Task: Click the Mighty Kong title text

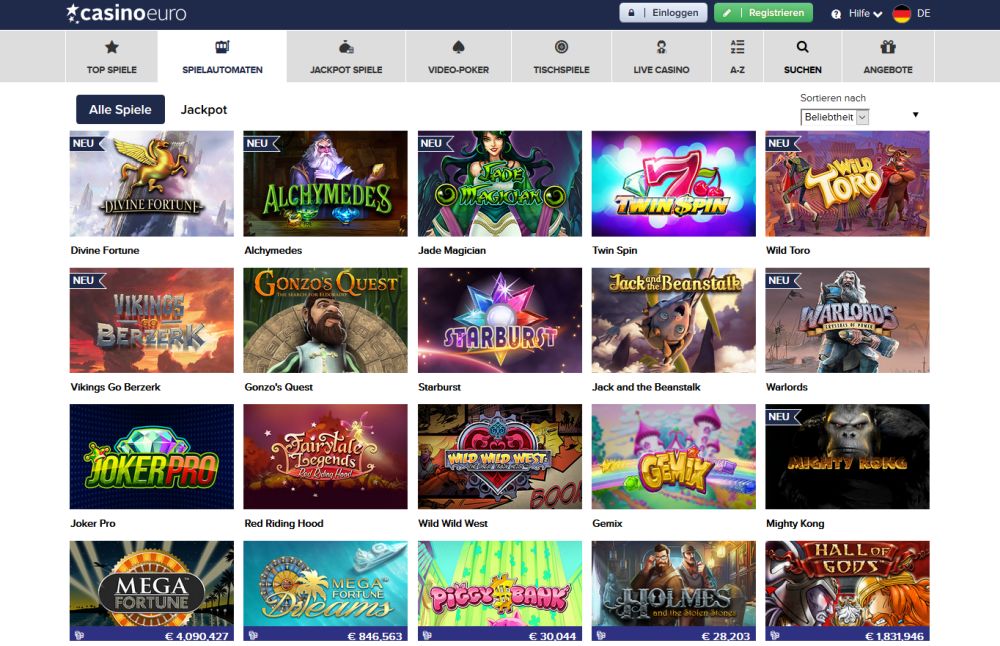Action: tap(795, 524)
